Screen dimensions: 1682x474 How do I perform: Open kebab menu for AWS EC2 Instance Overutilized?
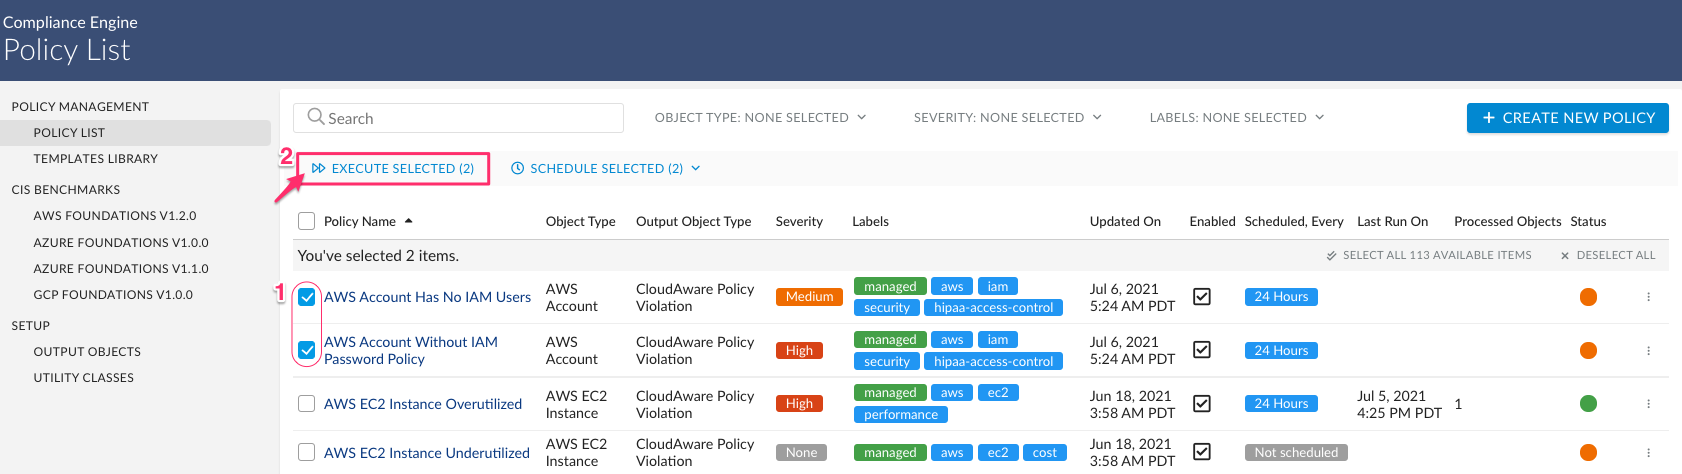[x=1648, y=404]
